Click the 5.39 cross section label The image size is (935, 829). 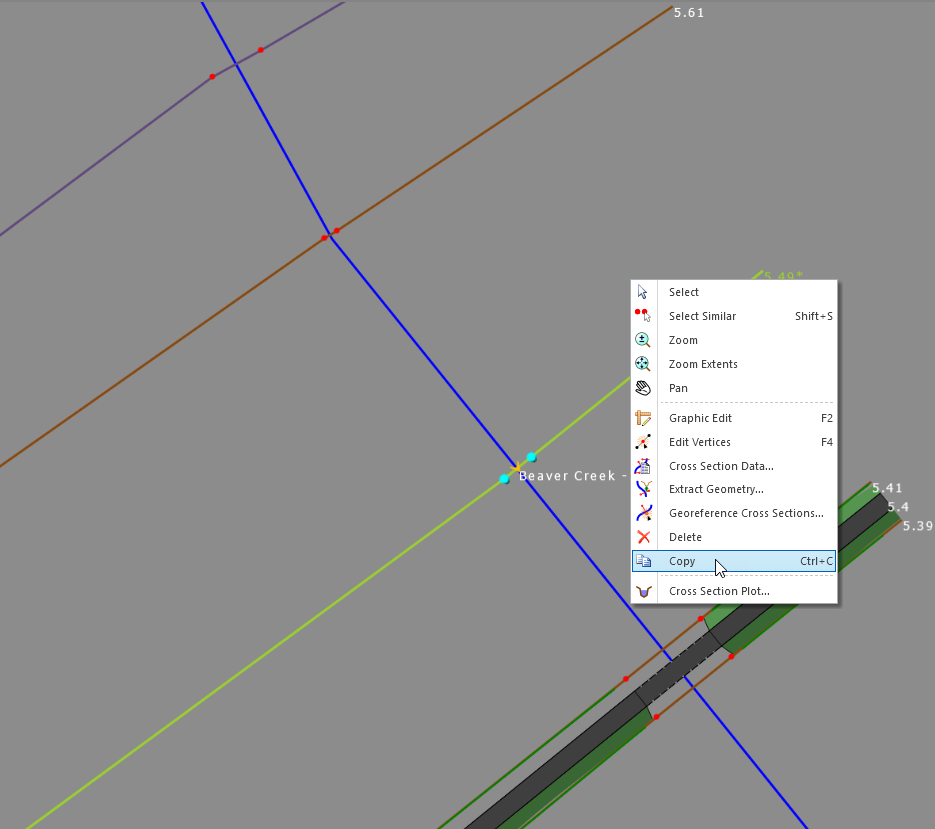[917, 525]
